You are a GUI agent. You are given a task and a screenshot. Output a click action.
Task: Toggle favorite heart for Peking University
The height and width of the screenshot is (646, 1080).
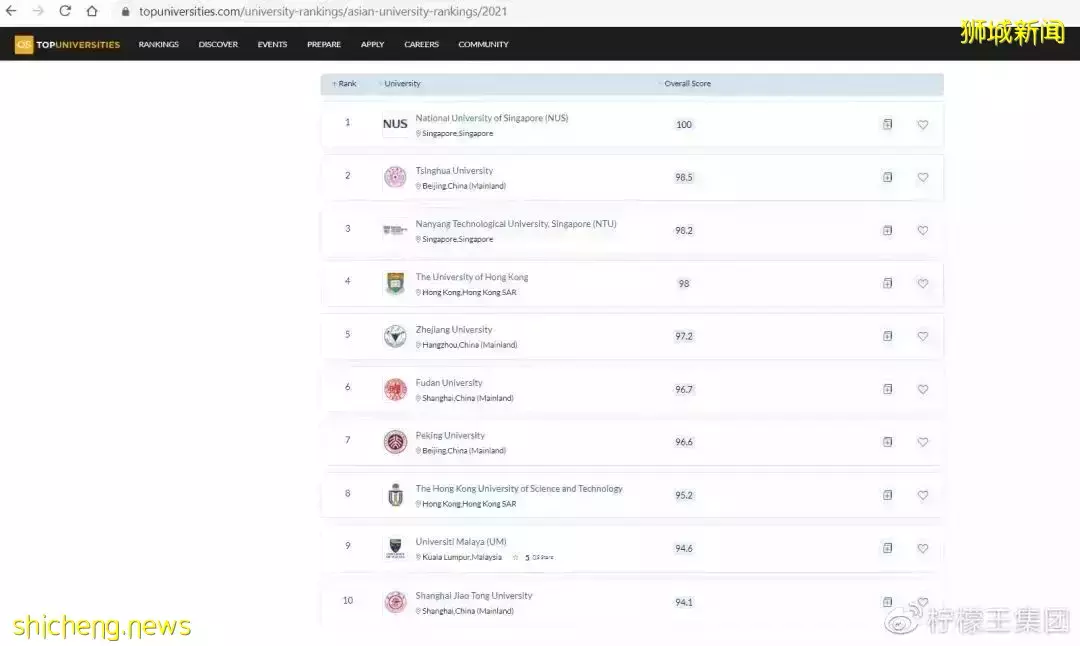coord(922,442)
